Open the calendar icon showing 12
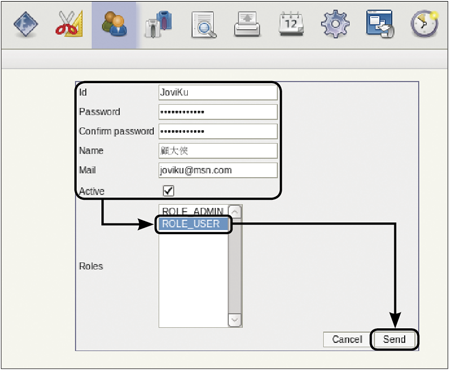 coord(291,24)
